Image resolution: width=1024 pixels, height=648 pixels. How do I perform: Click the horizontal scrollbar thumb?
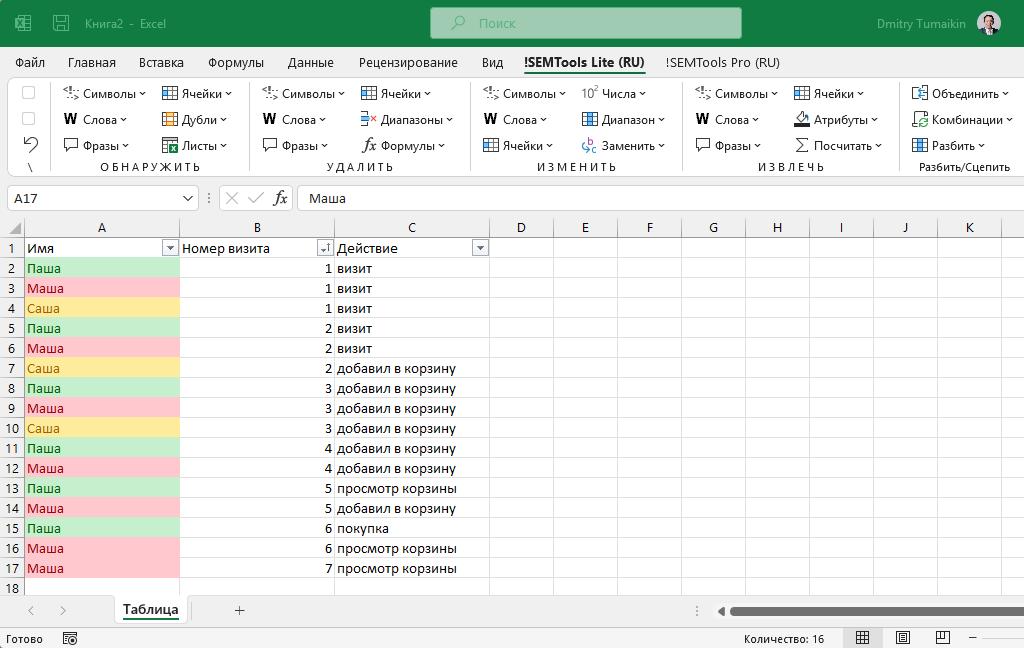point(876,611)
